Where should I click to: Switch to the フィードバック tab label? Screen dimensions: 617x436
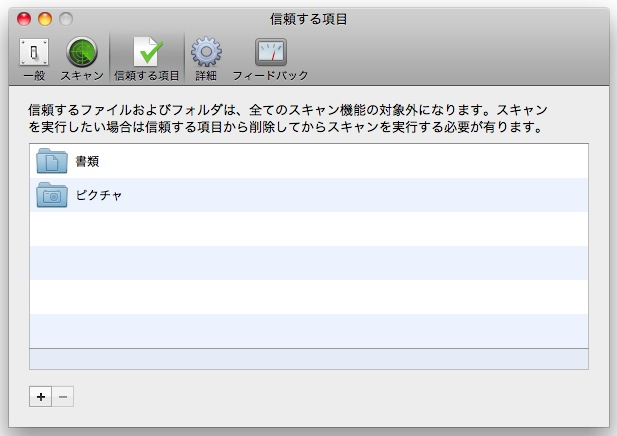[x=270, y=75]
